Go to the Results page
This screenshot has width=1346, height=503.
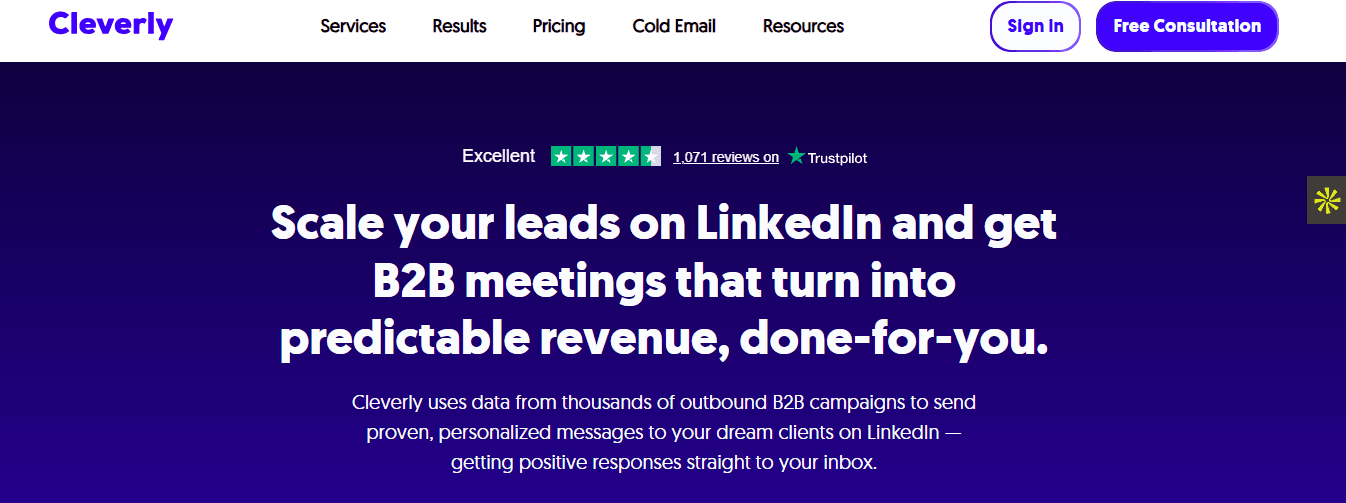(459, 26)
